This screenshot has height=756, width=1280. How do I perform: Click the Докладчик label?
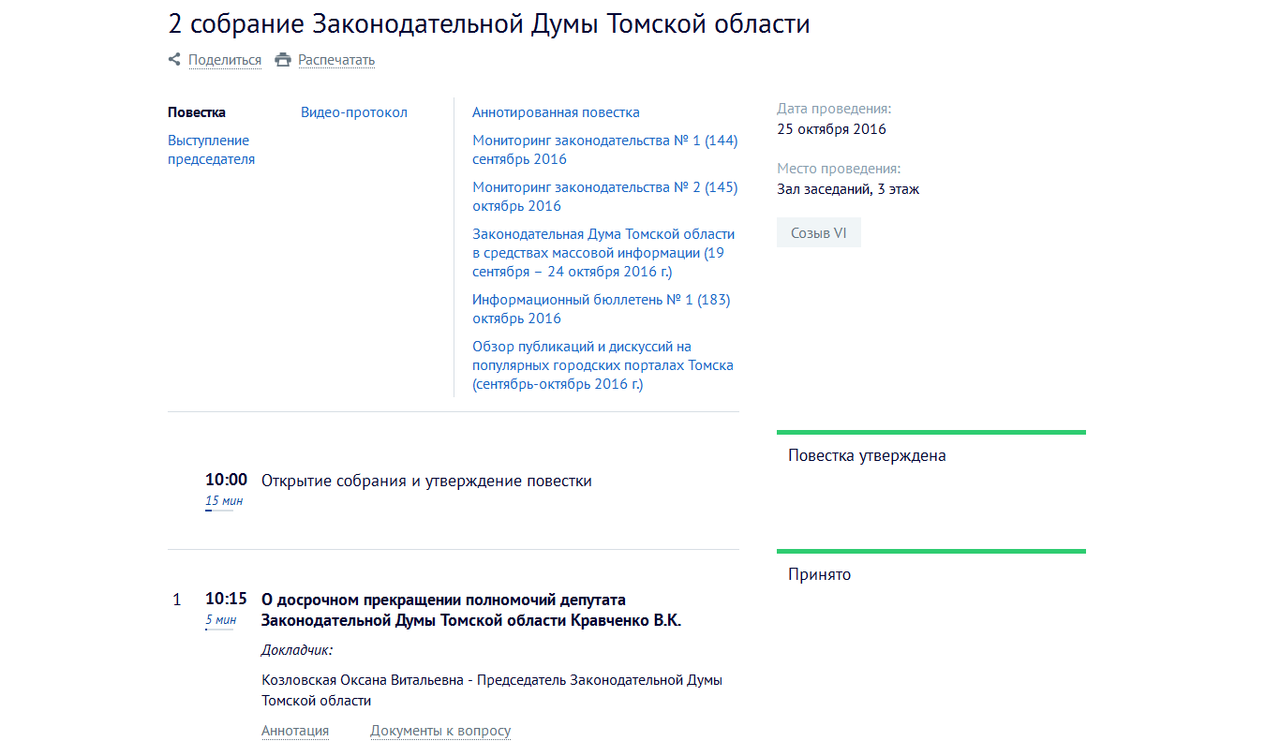(x=297, y=651)
